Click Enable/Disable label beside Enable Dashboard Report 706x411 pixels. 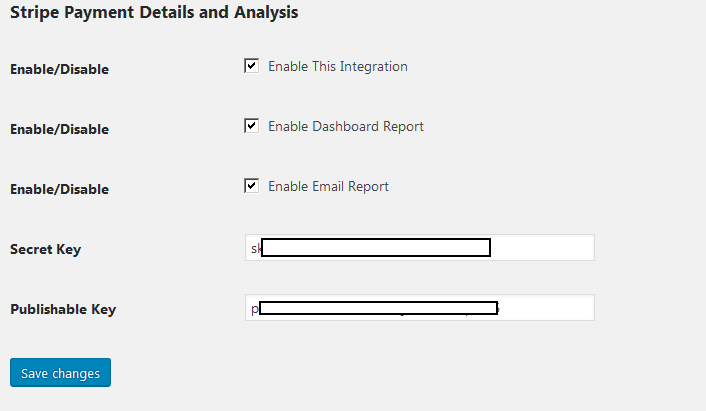[59, 129]
